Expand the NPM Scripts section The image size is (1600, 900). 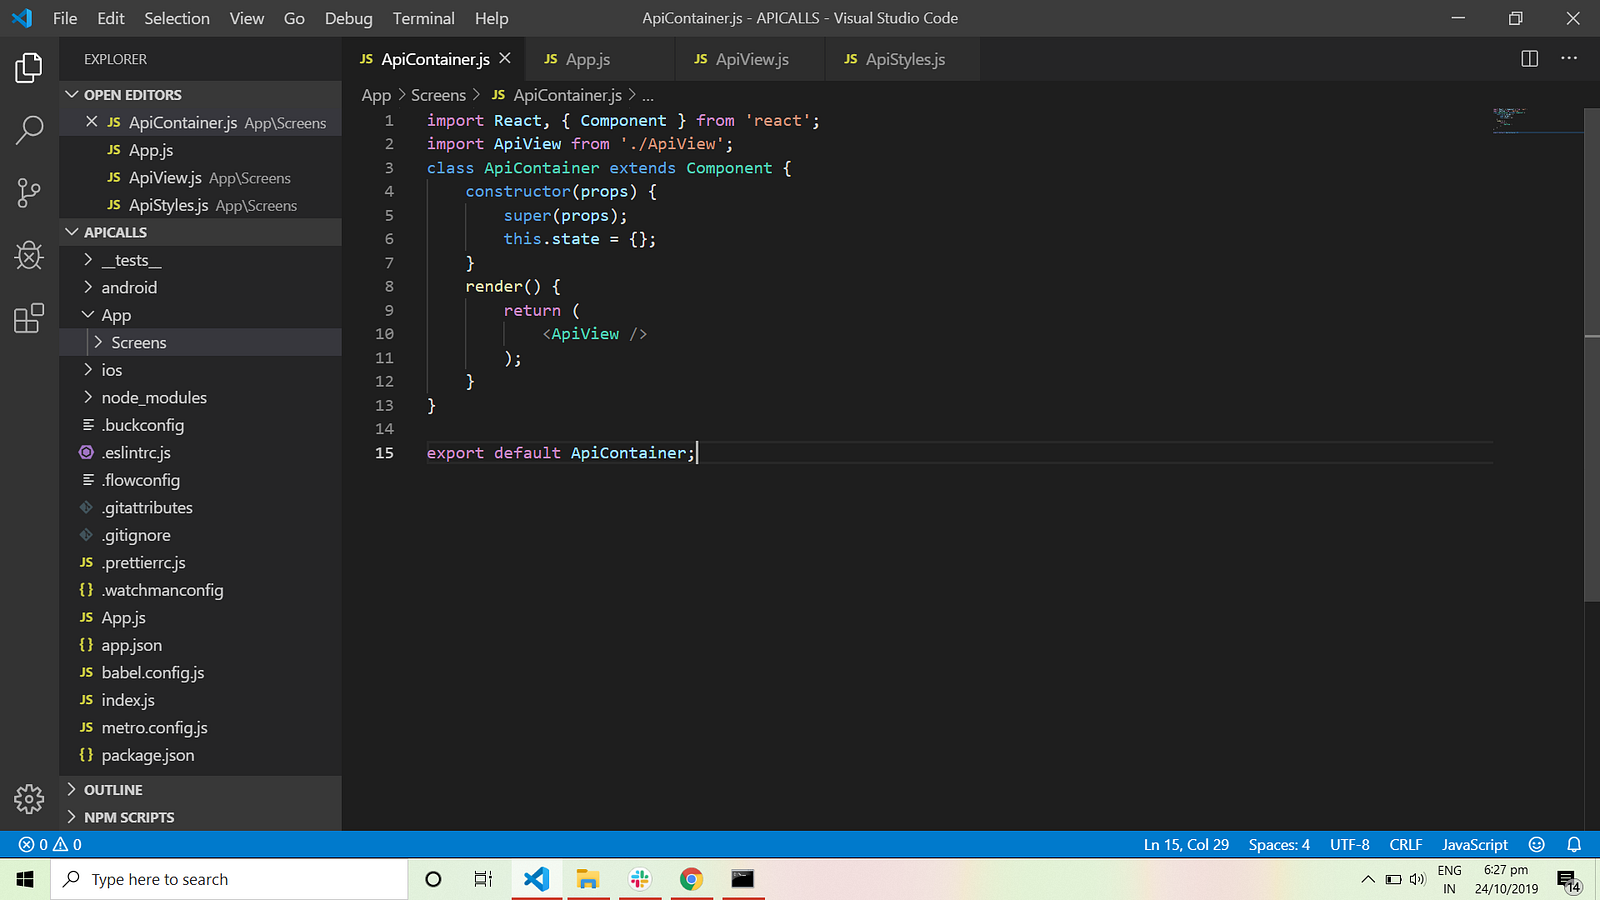200,817
